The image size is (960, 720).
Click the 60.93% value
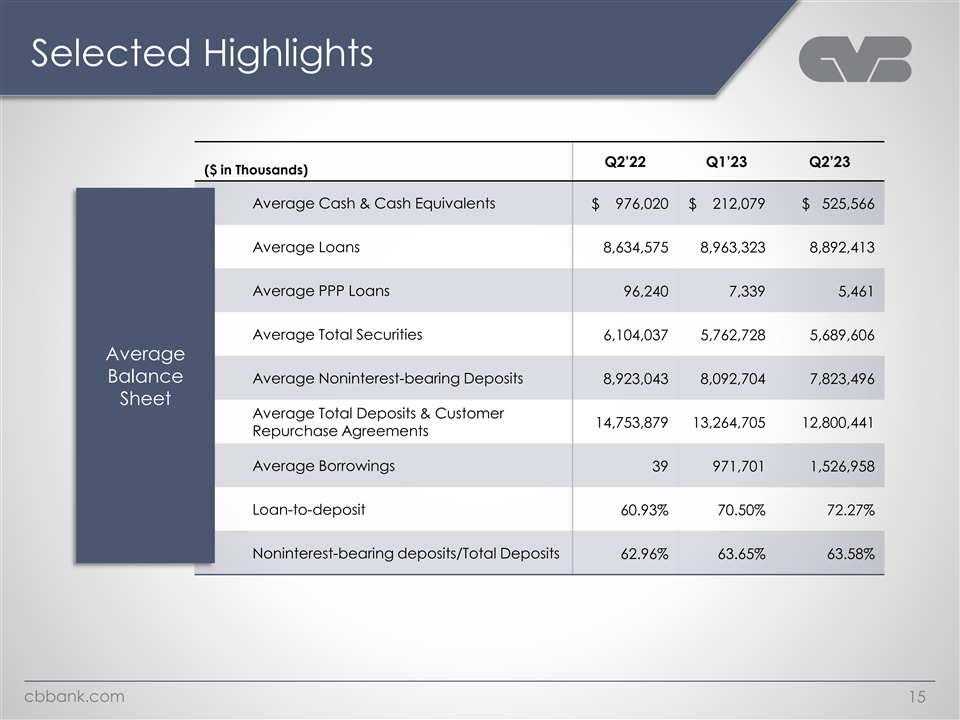click(644, 510)
